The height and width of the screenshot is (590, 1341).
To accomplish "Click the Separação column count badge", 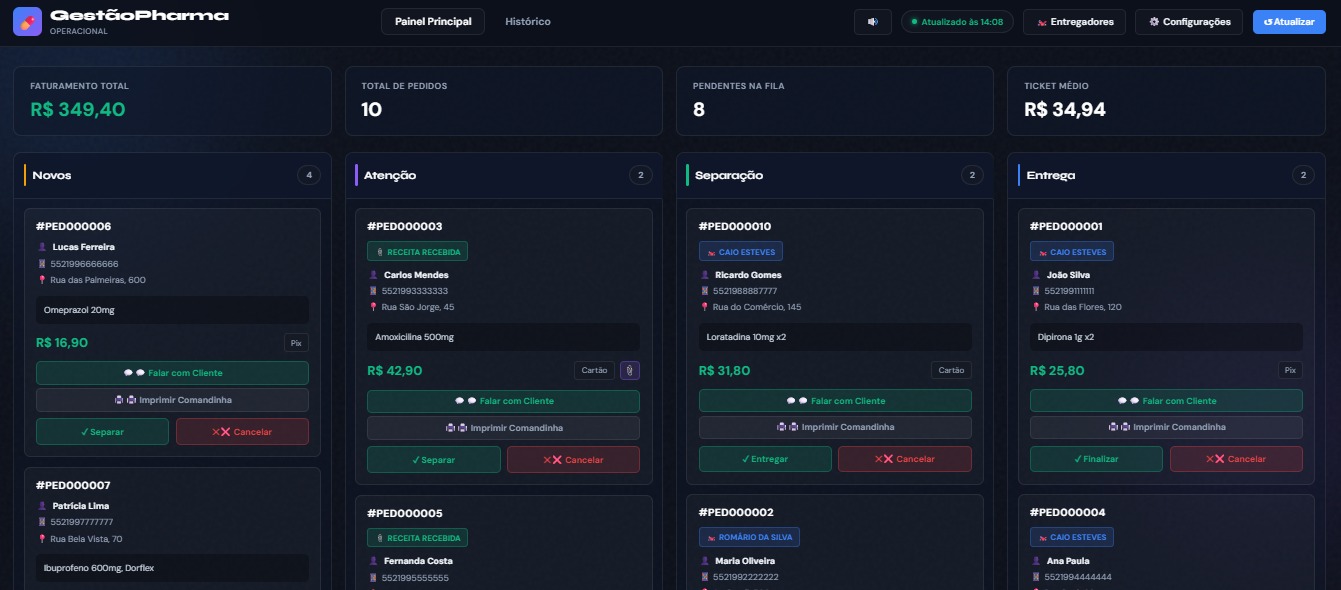I will point(971,176).
